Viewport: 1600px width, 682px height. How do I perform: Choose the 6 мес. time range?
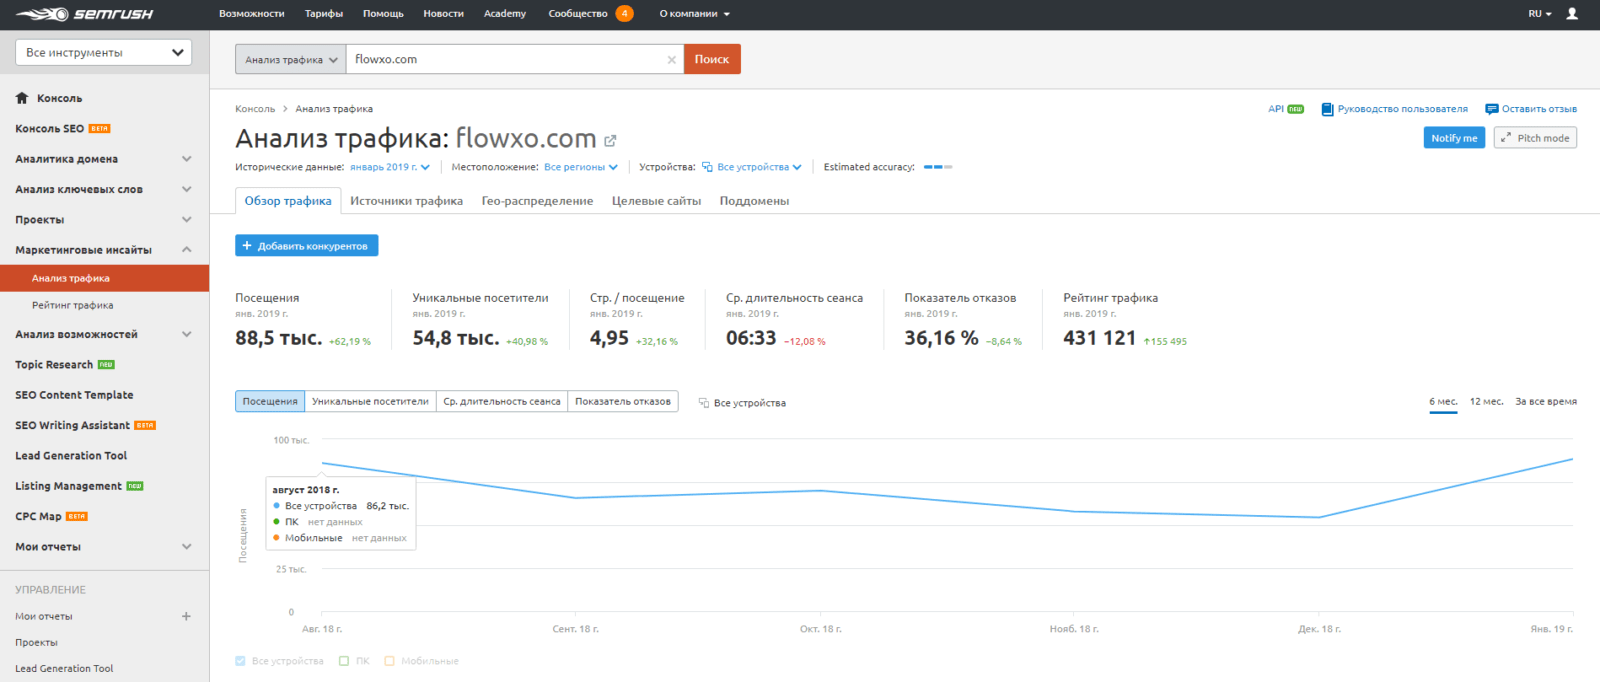point(1443,401)
